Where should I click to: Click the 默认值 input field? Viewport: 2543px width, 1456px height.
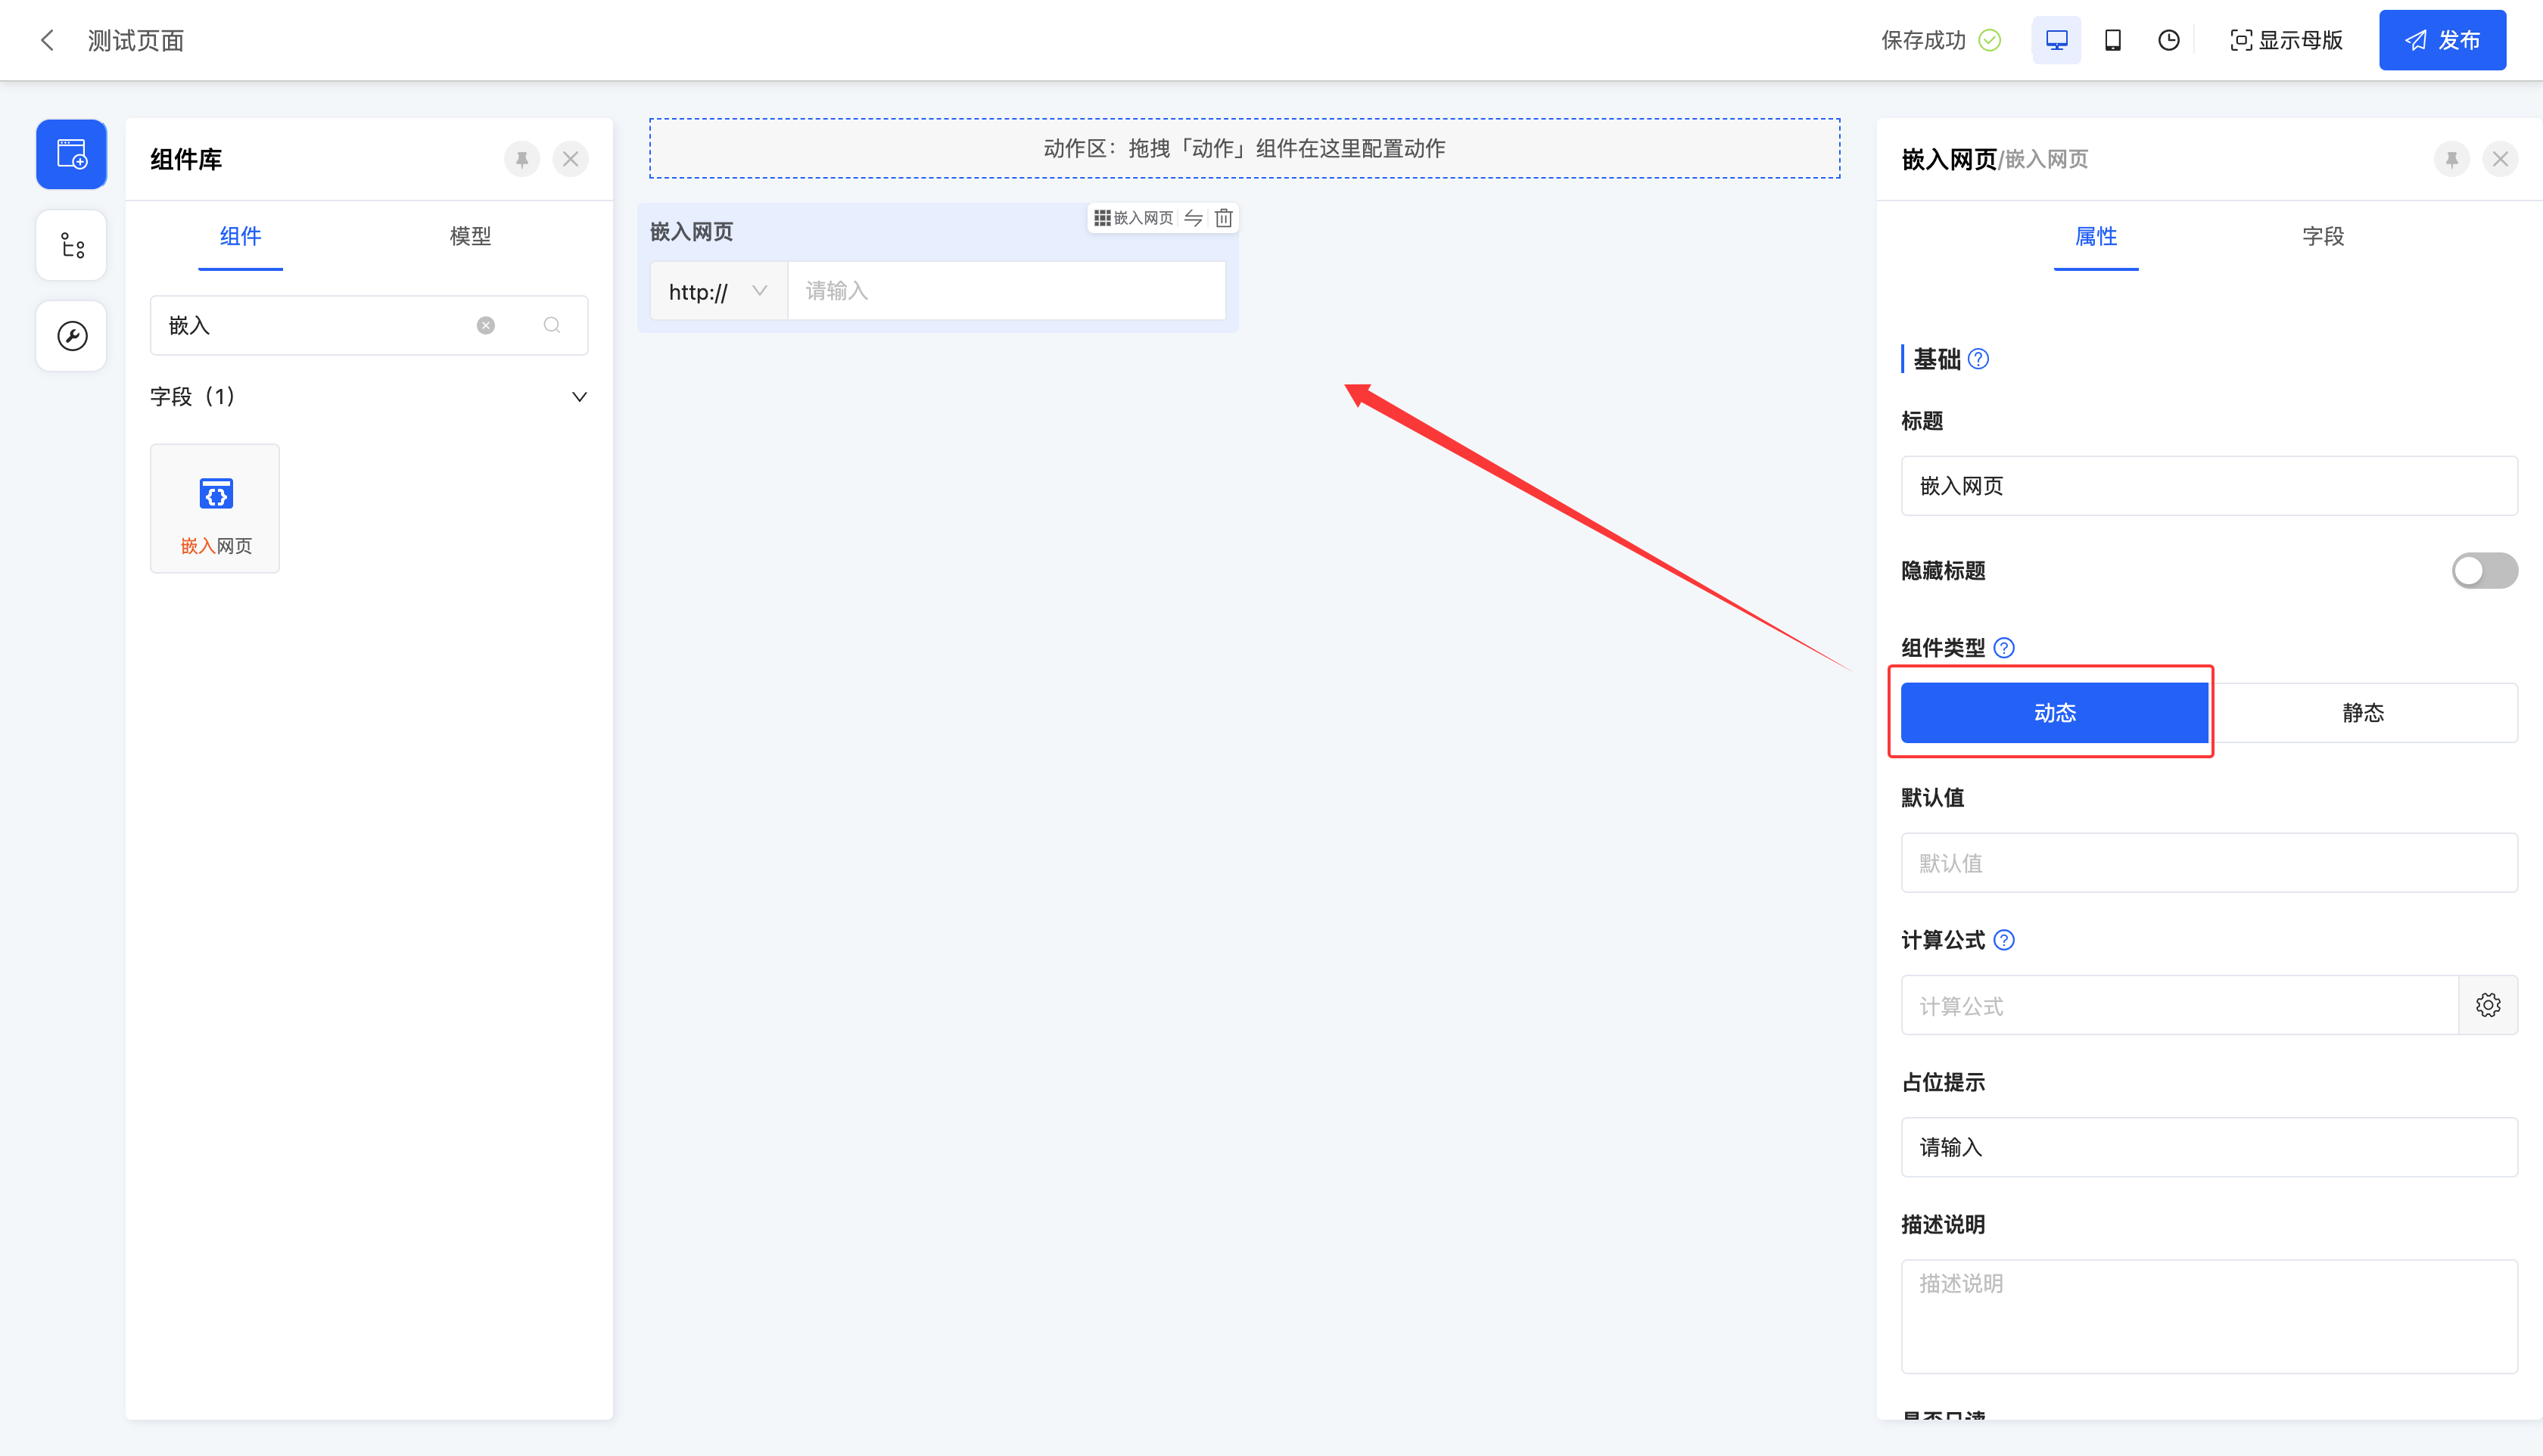tap(2208, 863)
